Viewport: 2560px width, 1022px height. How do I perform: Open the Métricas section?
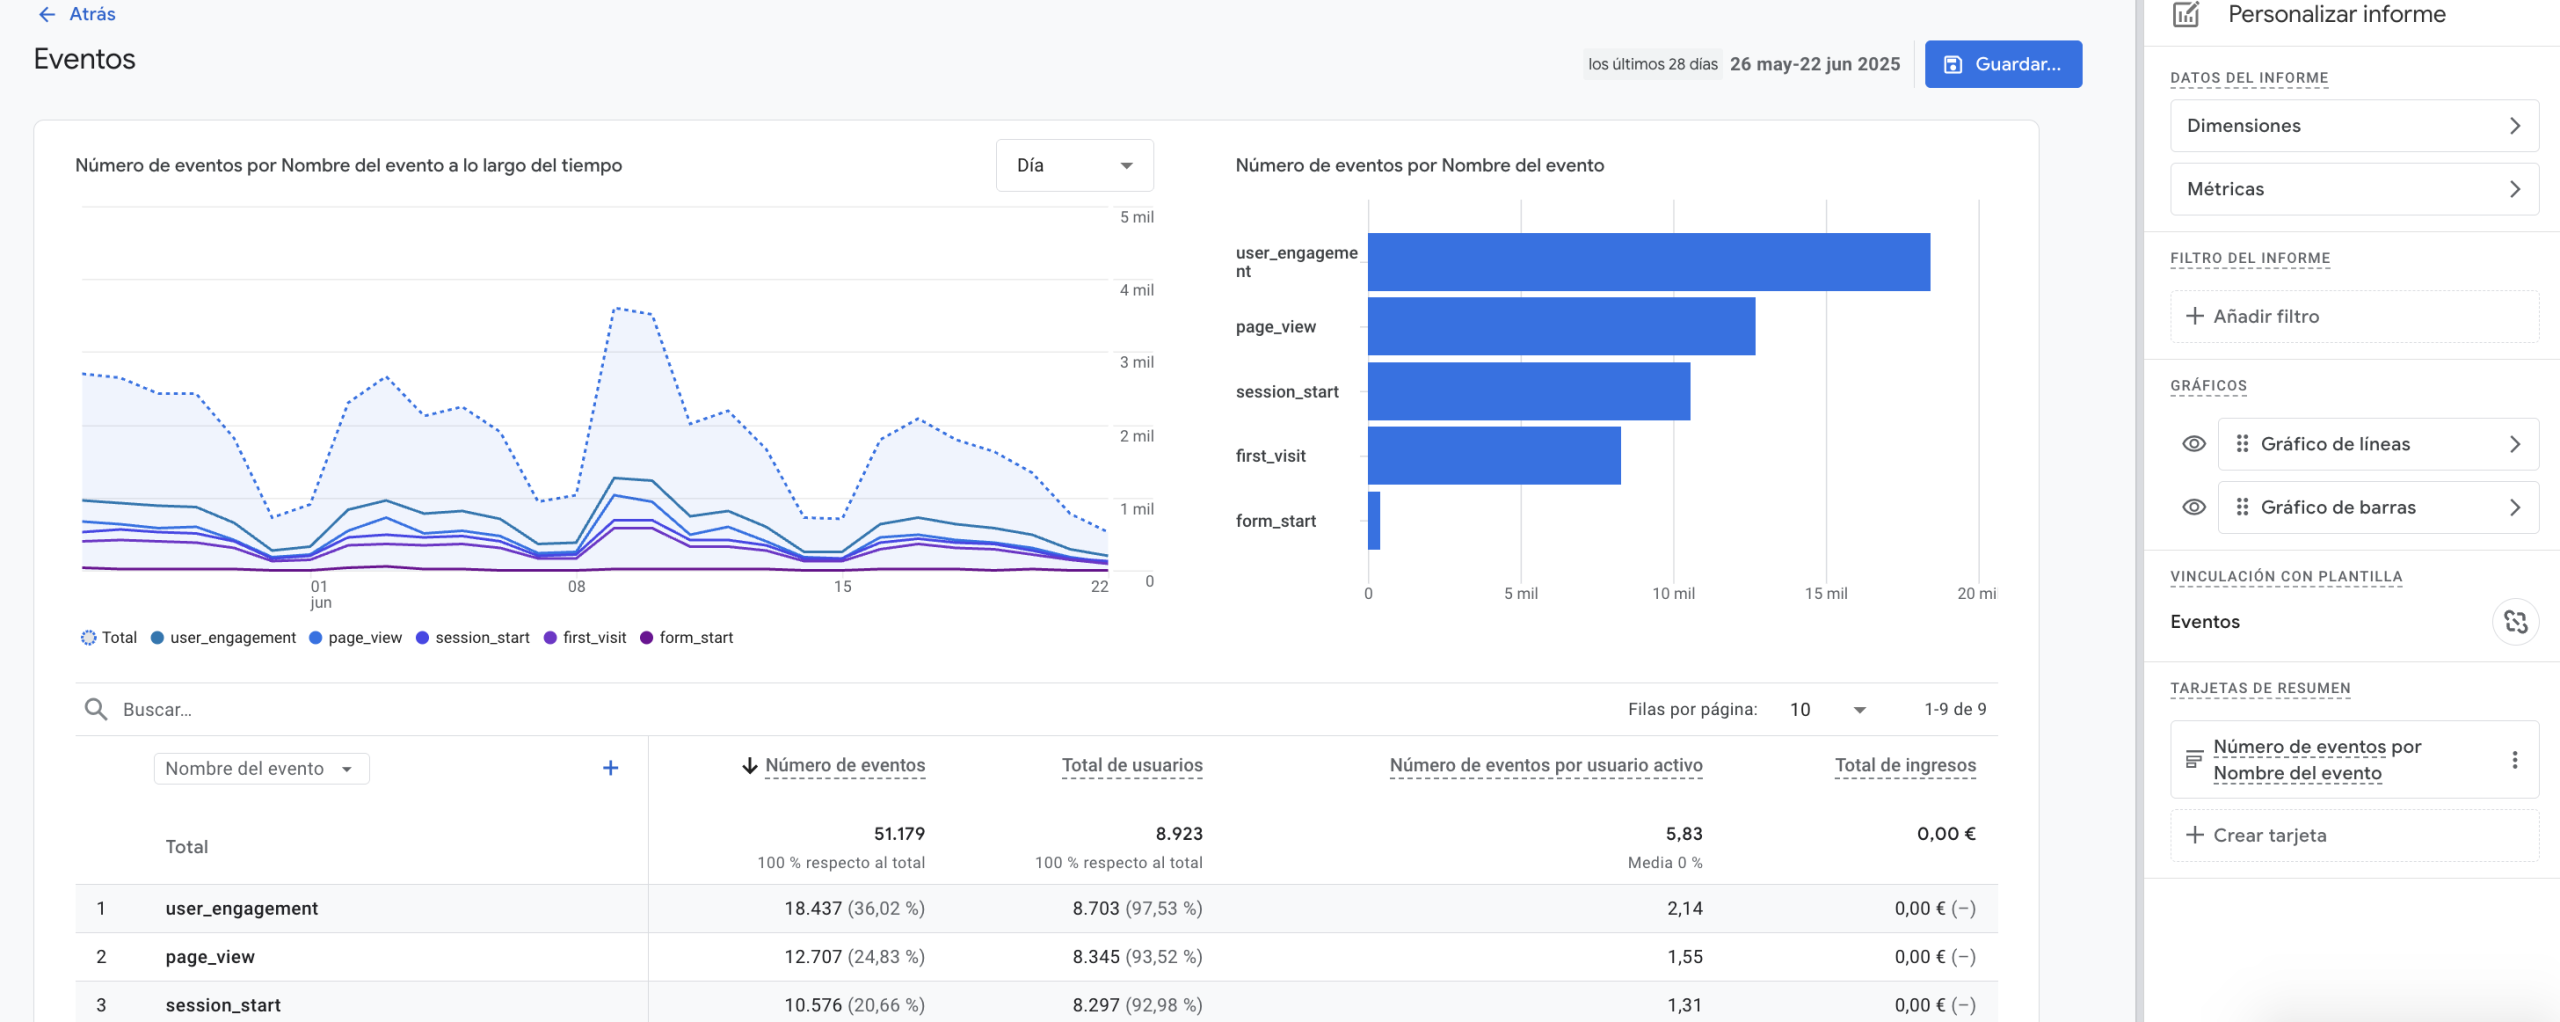tap(2353, 190)
